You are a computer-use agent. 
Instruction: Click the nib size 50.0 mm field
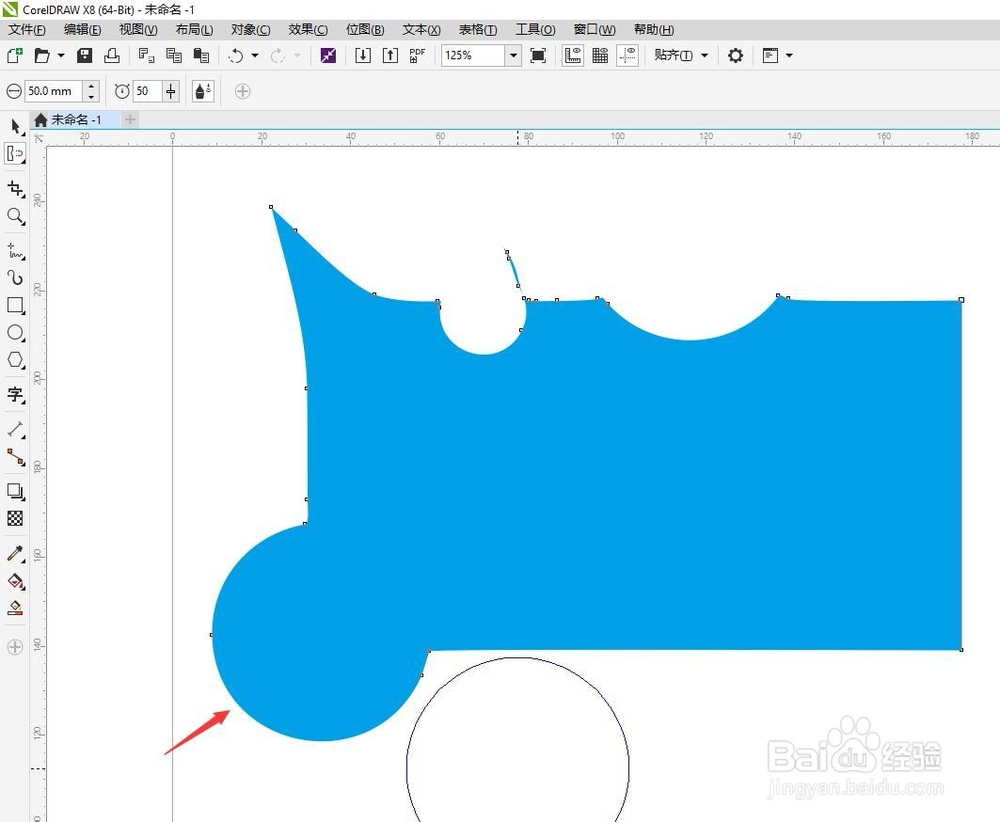tap(54, 91)
